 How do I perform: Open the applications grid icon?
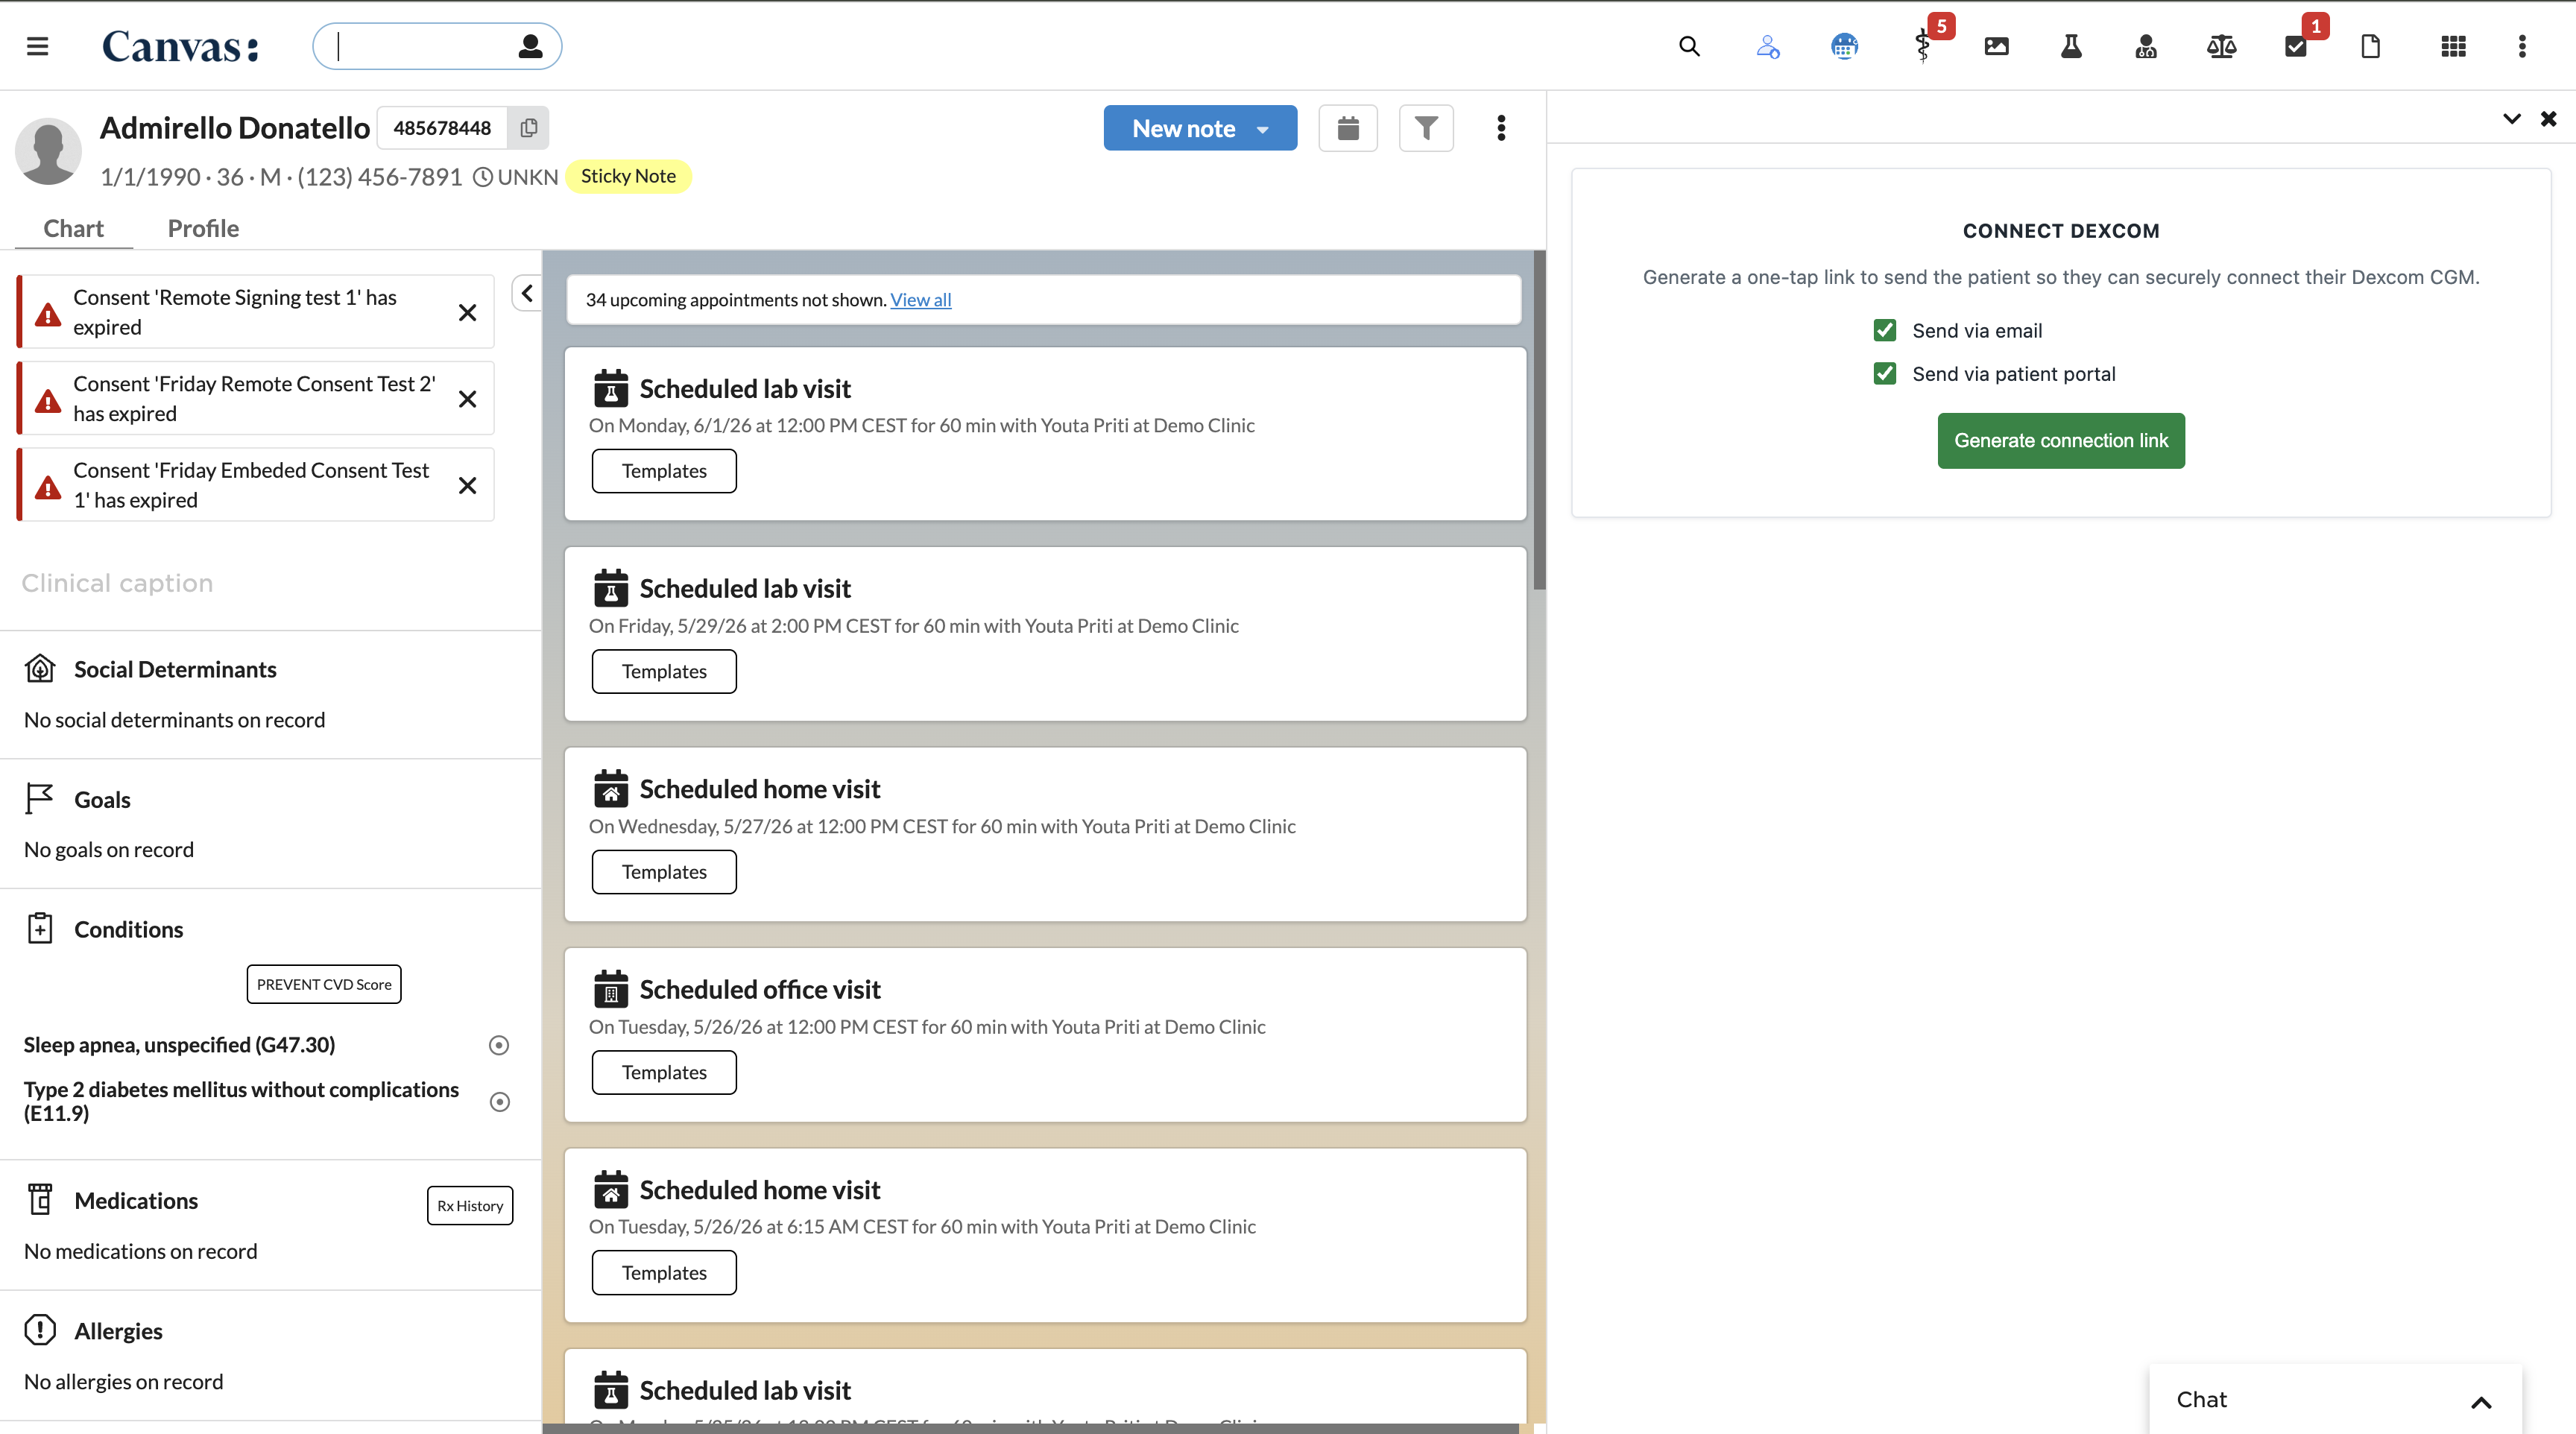[2453, 46]
